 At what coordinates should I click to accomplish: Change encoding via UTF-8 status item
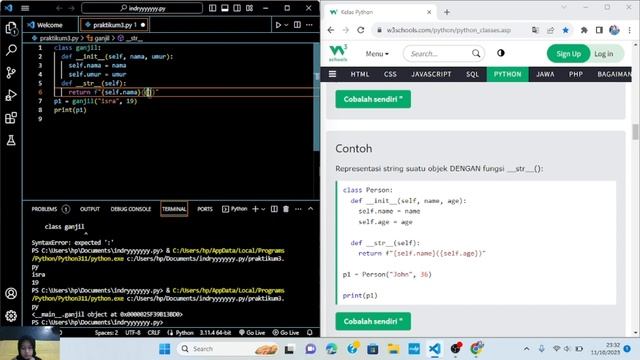pyautogui.click(x=133, y=333)
